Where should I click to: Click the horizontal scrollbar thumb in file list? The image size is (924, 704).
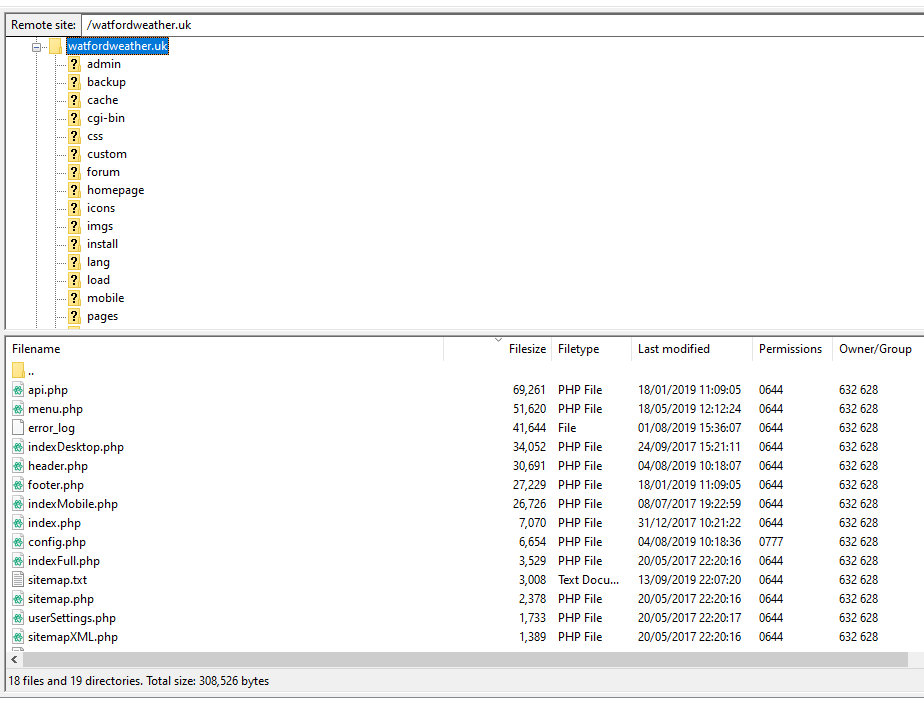tap(466, 659)
